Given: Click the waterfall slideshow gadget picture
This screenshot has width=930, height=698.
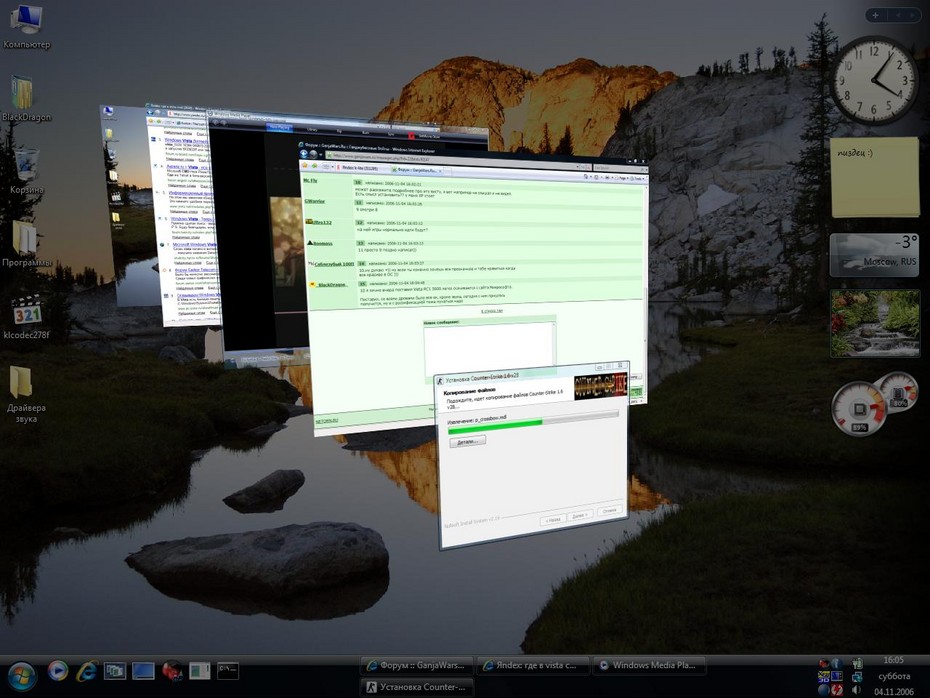Looking at the screenshot, I should point(875,323).
